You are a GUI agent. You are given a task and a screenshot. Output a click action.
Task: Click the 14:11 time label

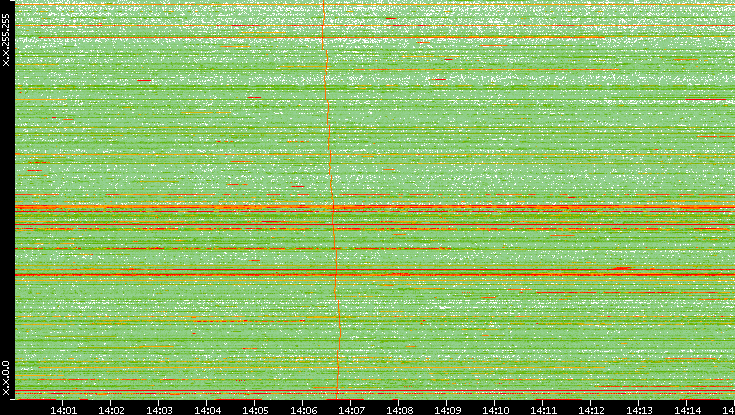(543, 410)
